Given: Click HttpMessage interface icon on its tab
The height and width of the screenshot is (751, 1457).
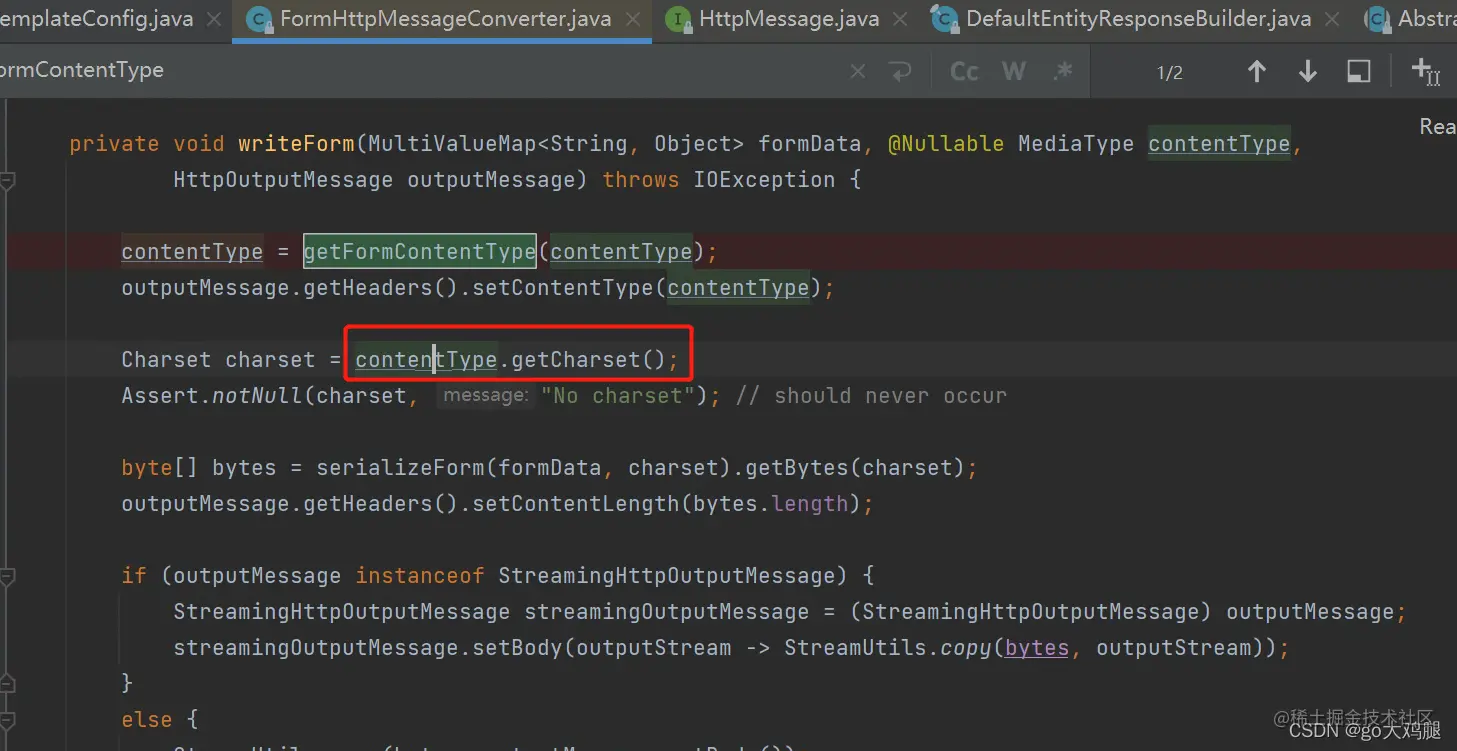Looking at the screenshot, I should [x=678, y=18].
